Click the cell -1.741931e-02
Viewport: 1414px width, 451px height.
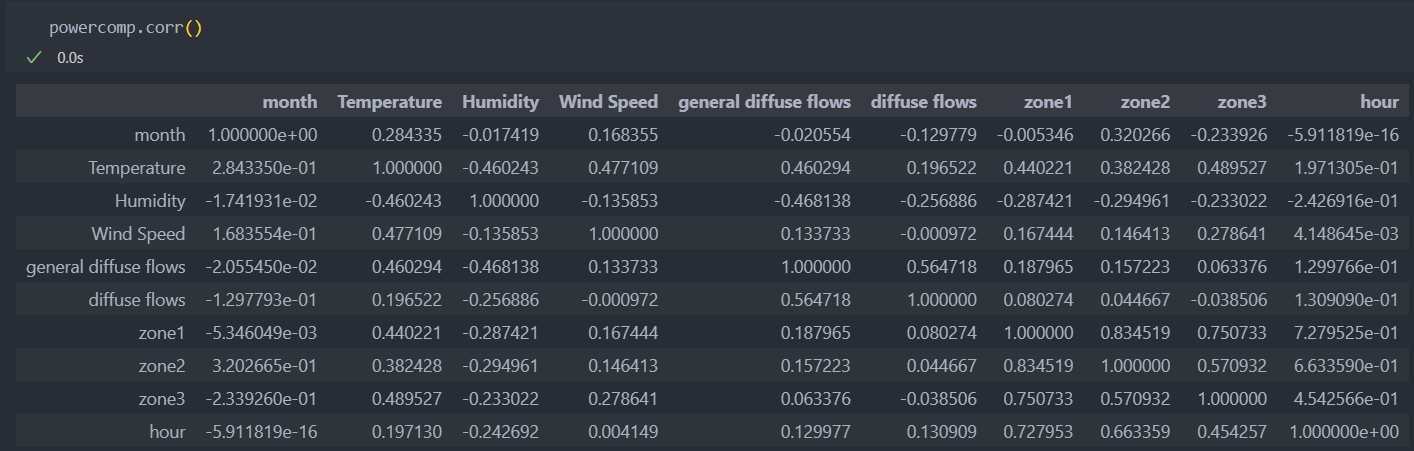(x=263, y=201)
